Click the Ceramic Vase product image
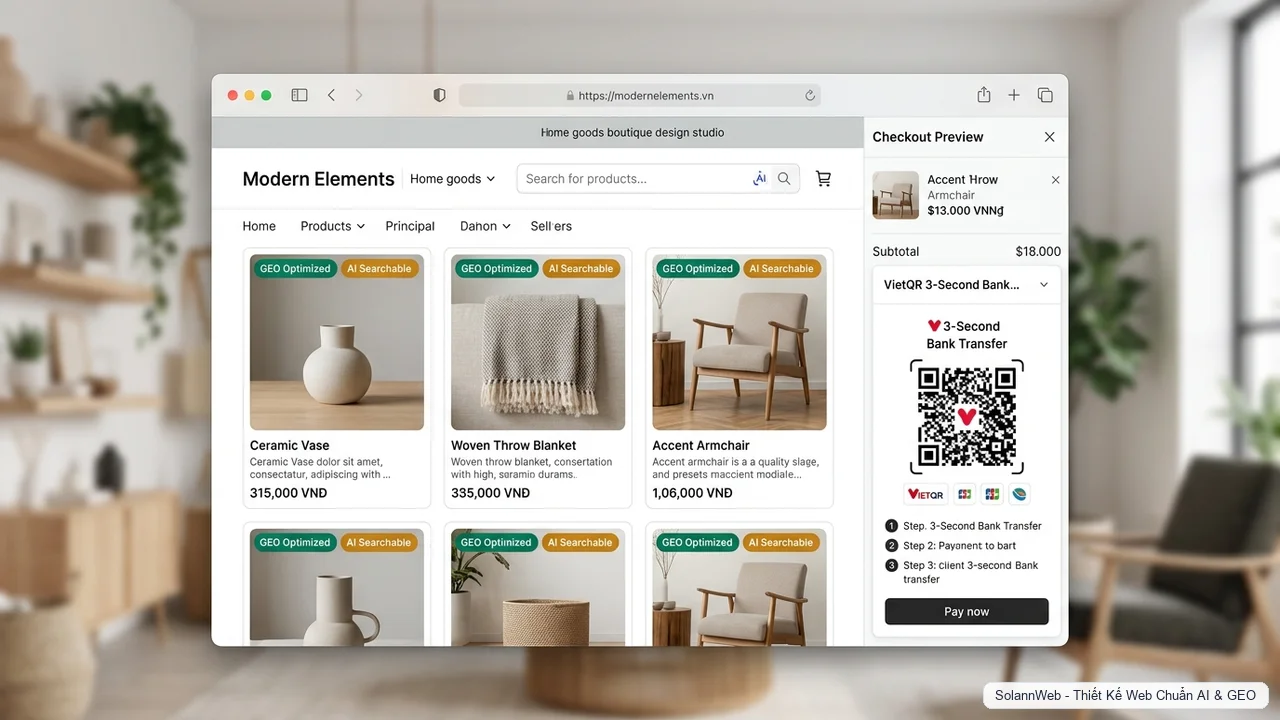The height and width of the screenshot is (720, 1280). pyautogui.click(x=337, y=342)
